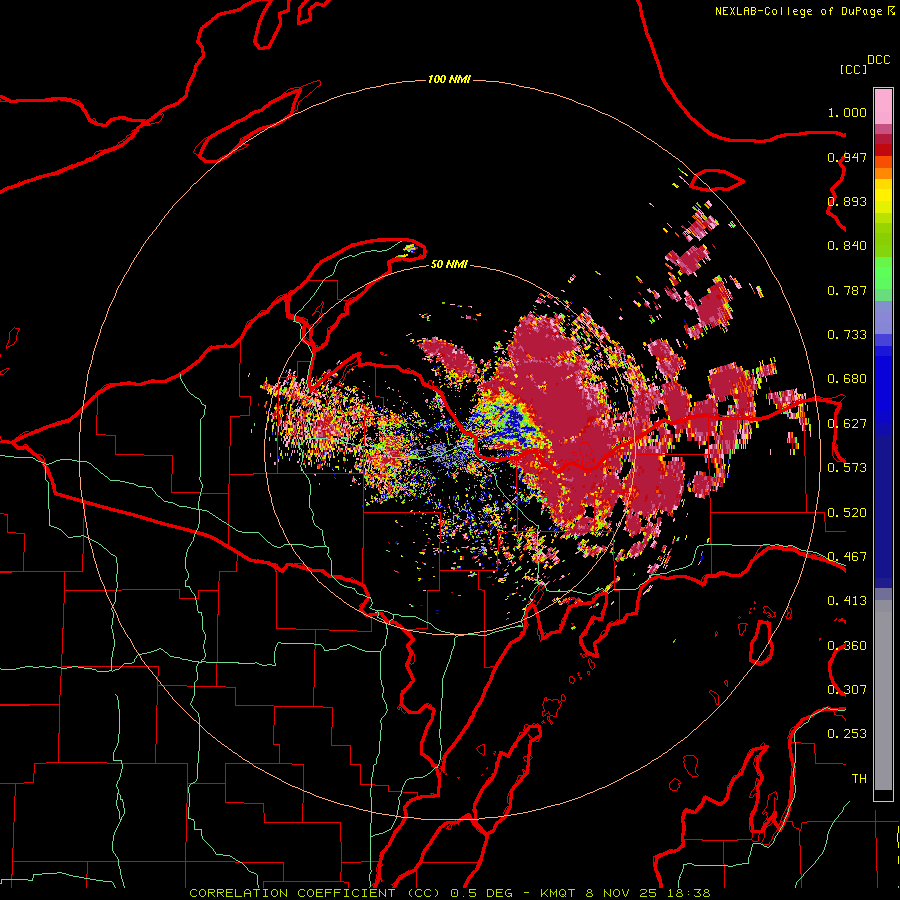Click the [CC] units label
This screenshot has height=900, width=900.
click(x=853, y=69)
